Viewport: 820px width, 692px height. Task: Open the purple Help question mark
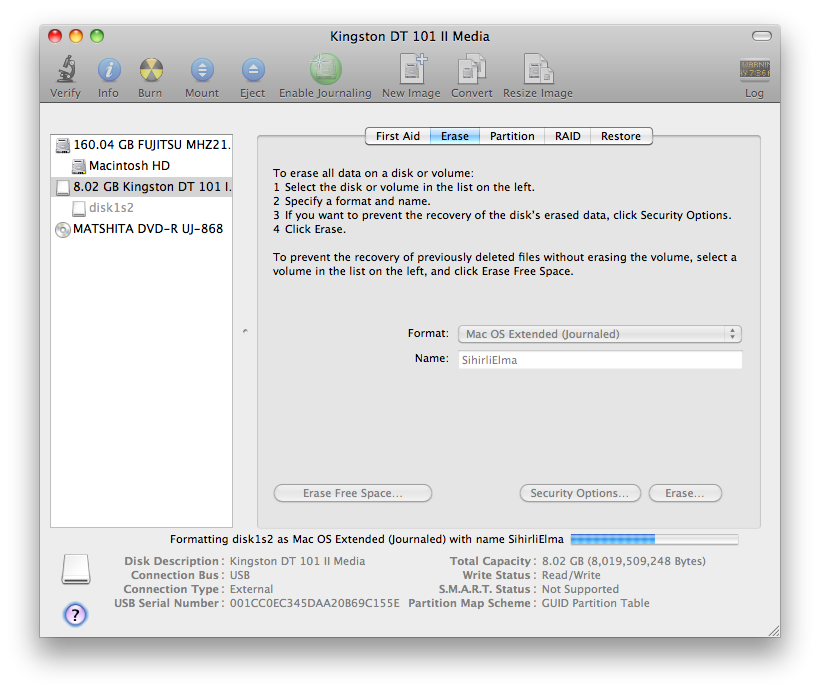pos(75,614)
